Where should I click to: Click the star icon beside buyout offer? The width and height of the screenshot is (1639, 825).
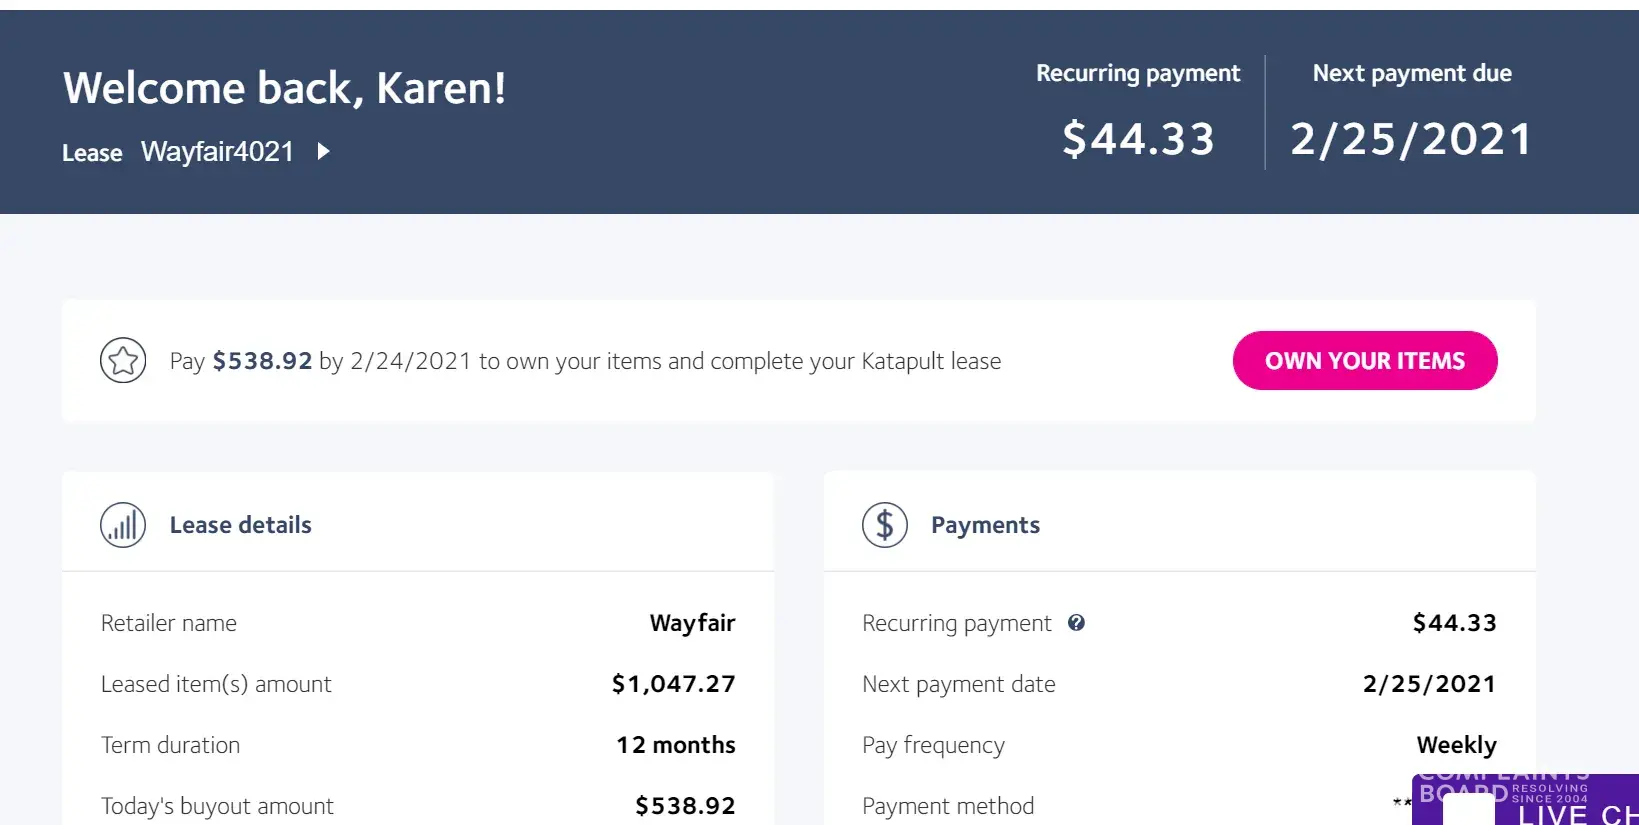pos(123,361)
